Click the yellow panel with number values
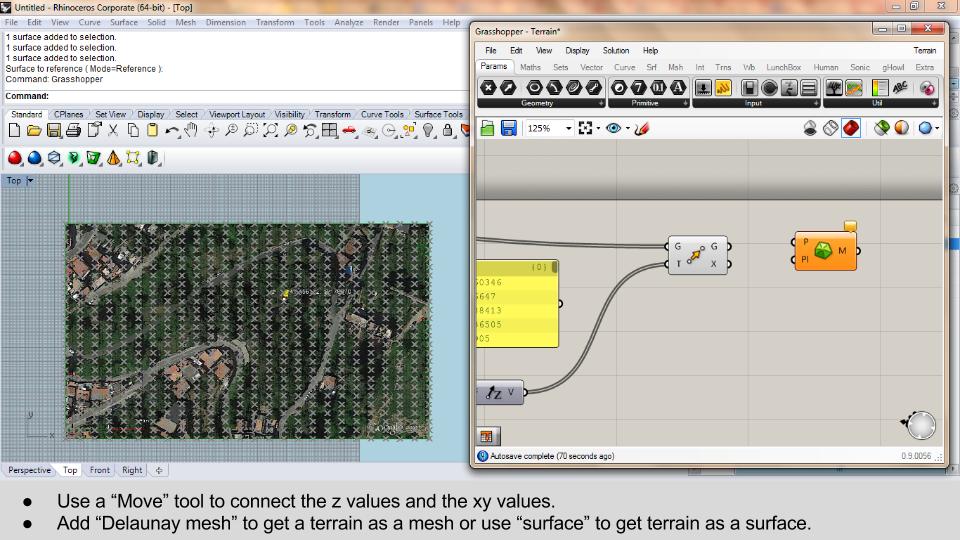The image size is (960, 540). coord(517,304)
